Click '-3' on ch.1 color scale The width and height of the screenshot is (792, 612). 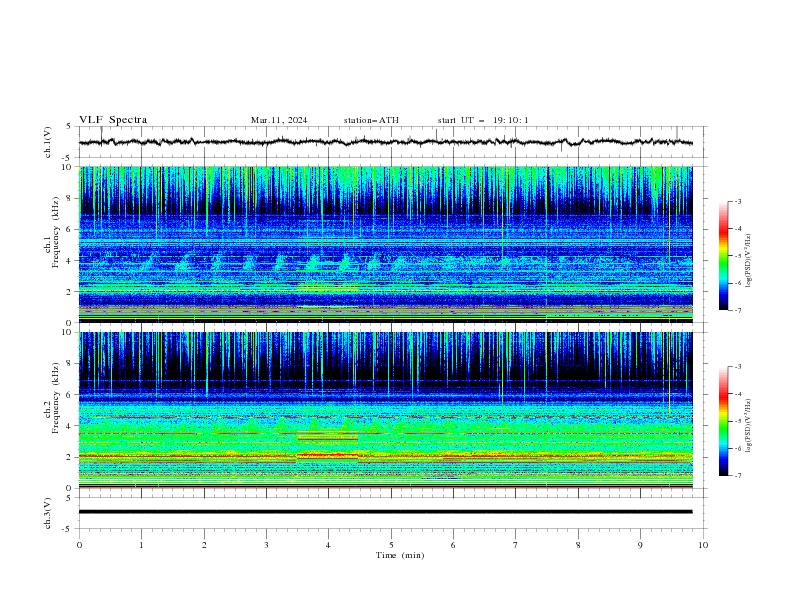click(737, 201)
